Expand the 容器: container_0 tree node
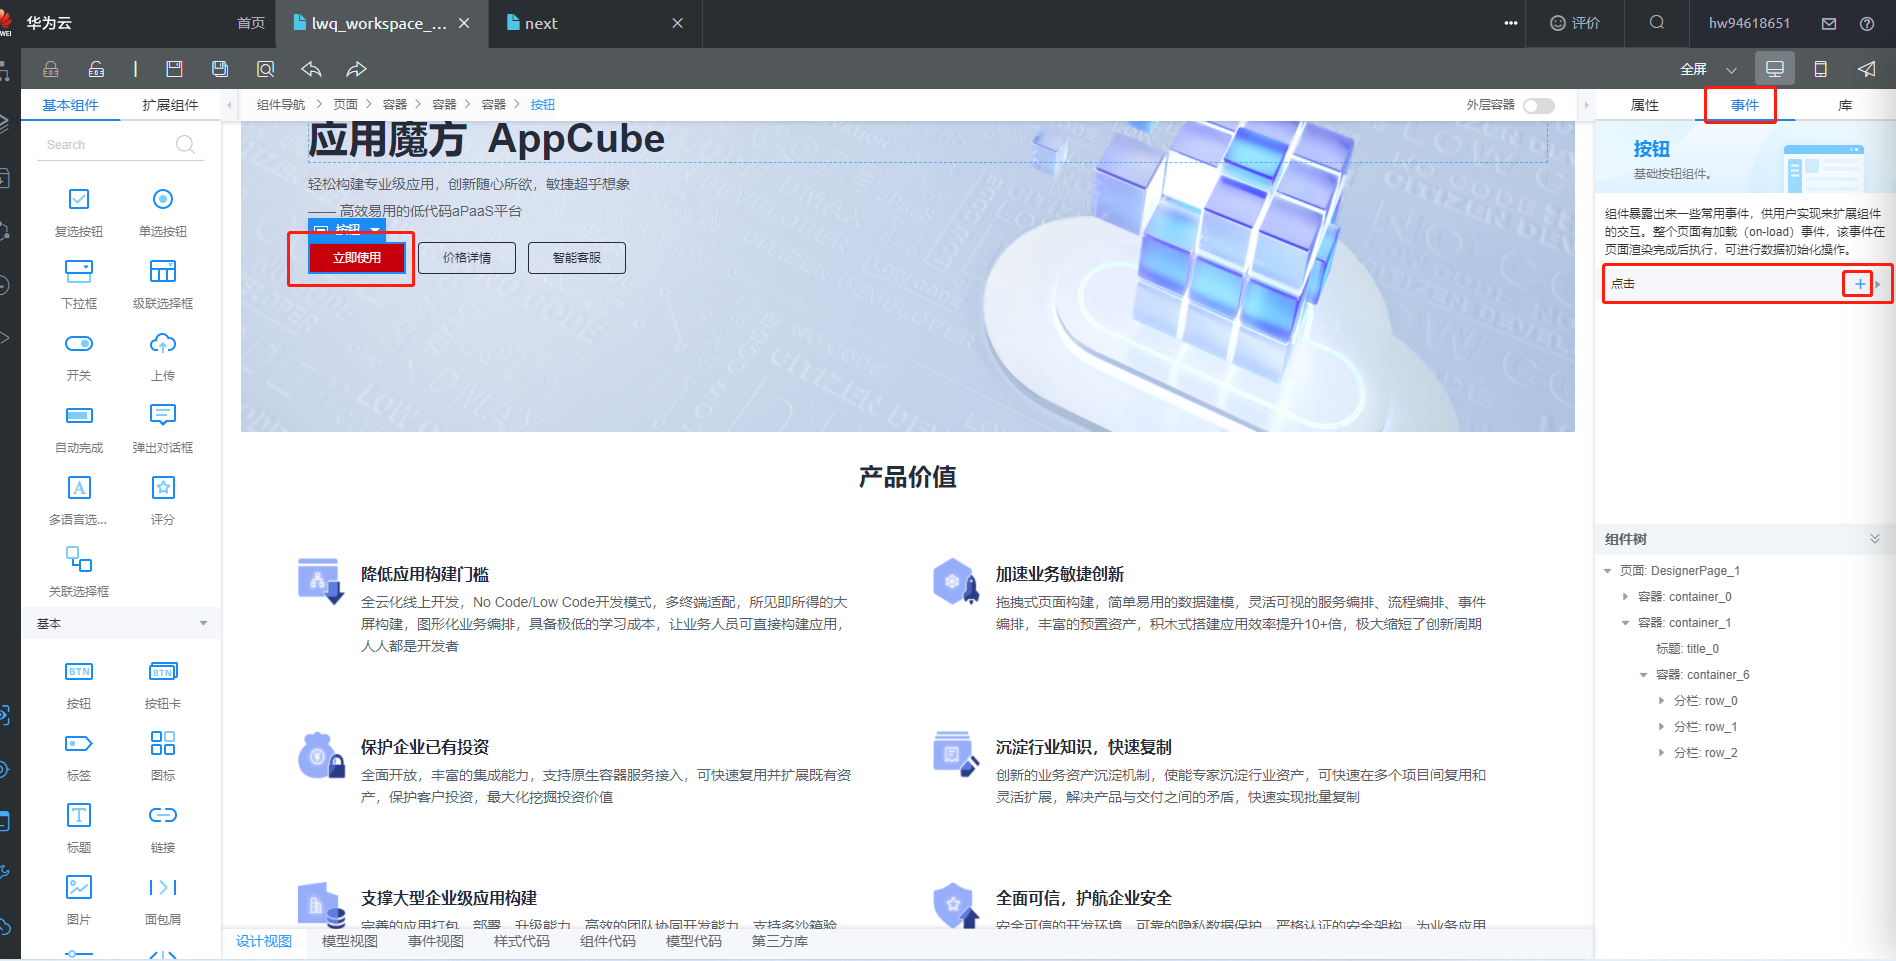 coord(1625,597)
